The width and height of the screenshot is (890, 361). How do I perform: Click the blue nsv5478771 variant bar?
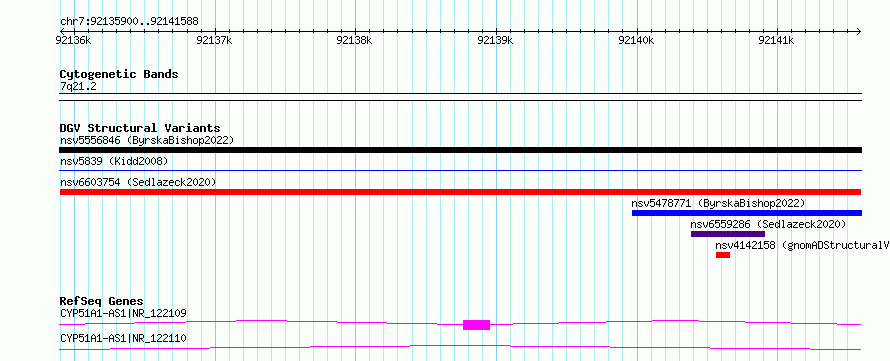click(x=746, y=213)
